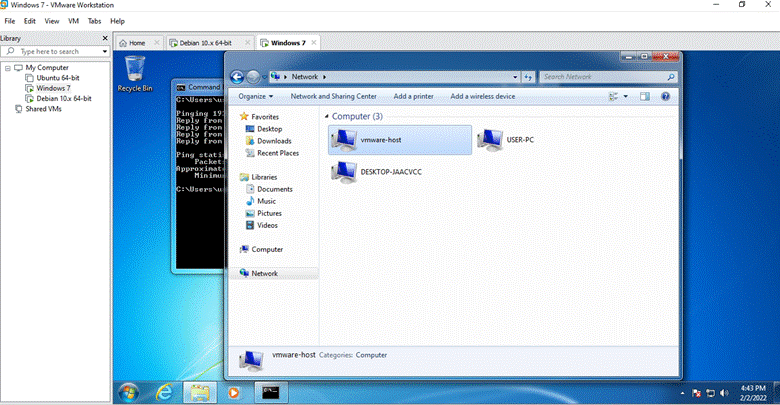The width and height of the screenshot is (780, 405).
Task: Click the refresh icon beside address bar
Action: click(x=528, y=77)
